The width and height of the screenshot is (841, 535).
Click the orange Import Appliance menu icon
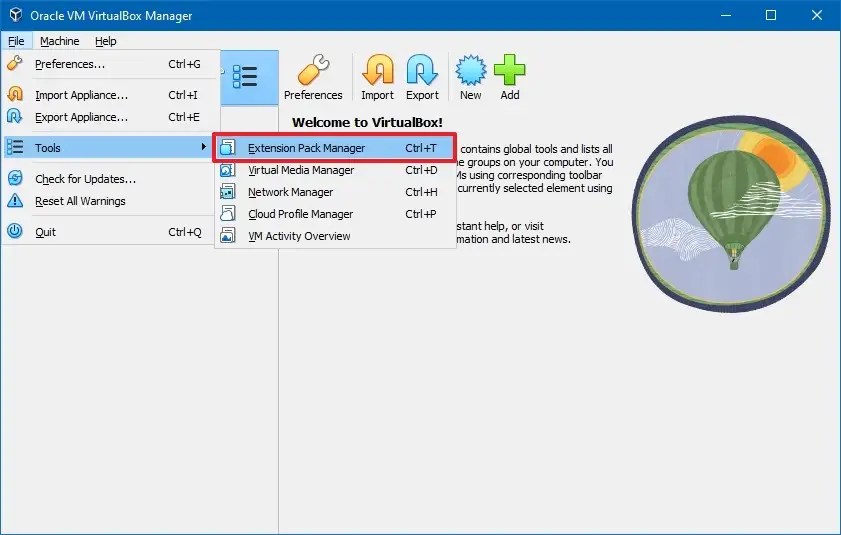click(x=15, y=94)
